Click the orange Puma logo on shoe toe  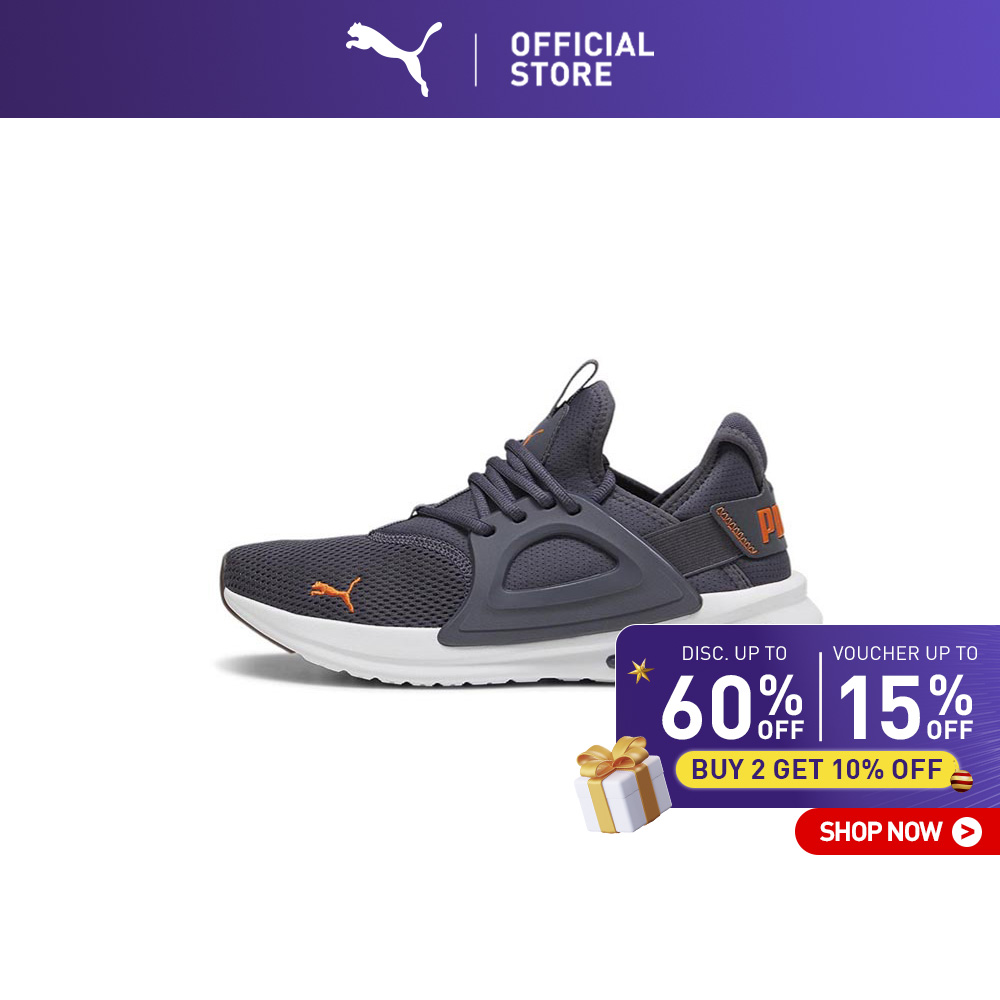335,592
